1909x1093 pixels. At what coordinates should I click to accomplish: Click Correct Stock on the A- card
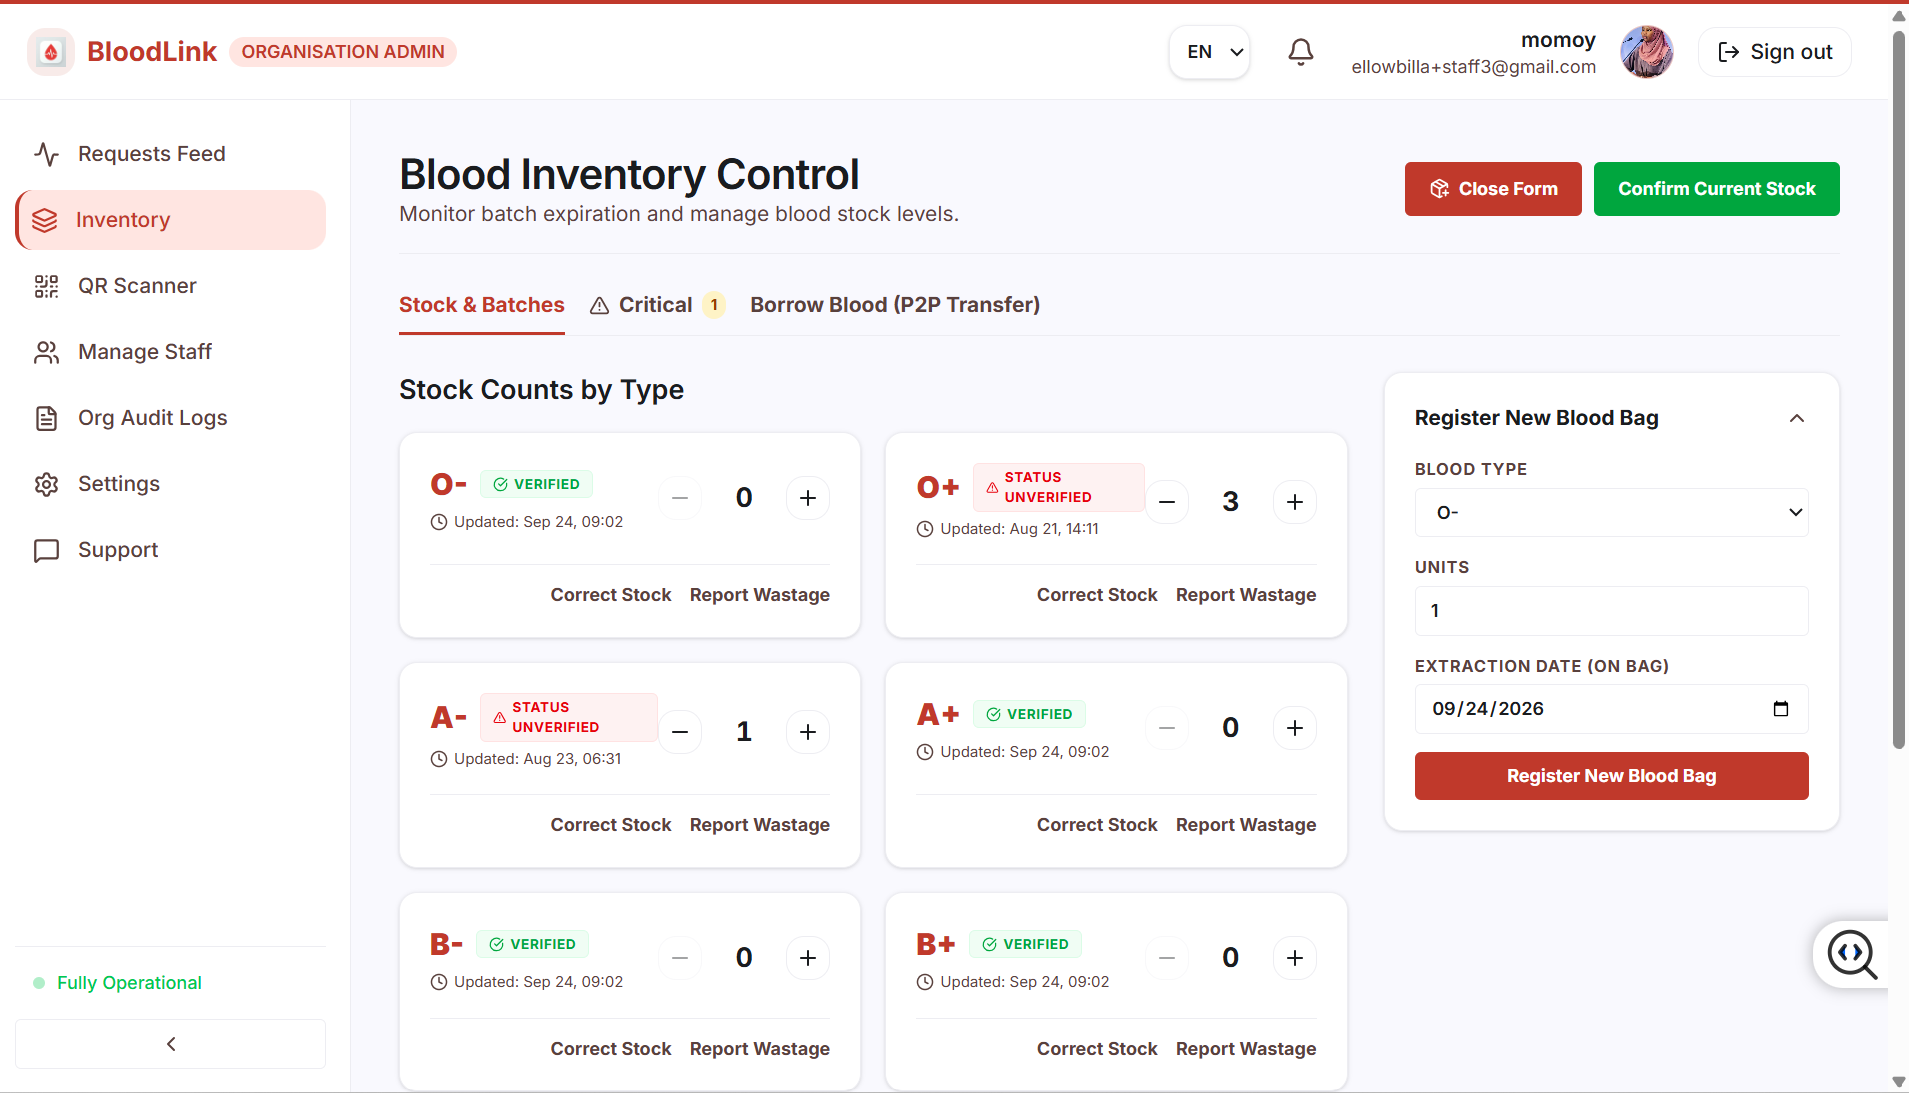coord(611,825)
